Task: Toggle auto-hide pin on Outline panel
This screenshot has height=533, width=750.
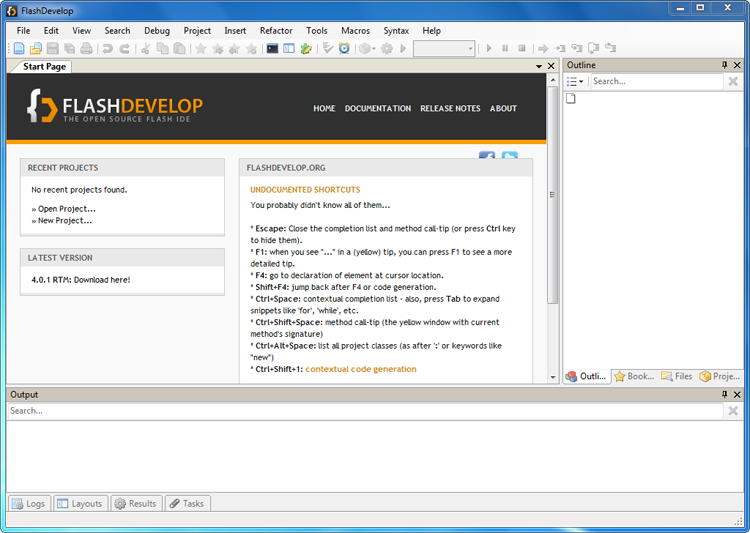Action: click(725, 65)
